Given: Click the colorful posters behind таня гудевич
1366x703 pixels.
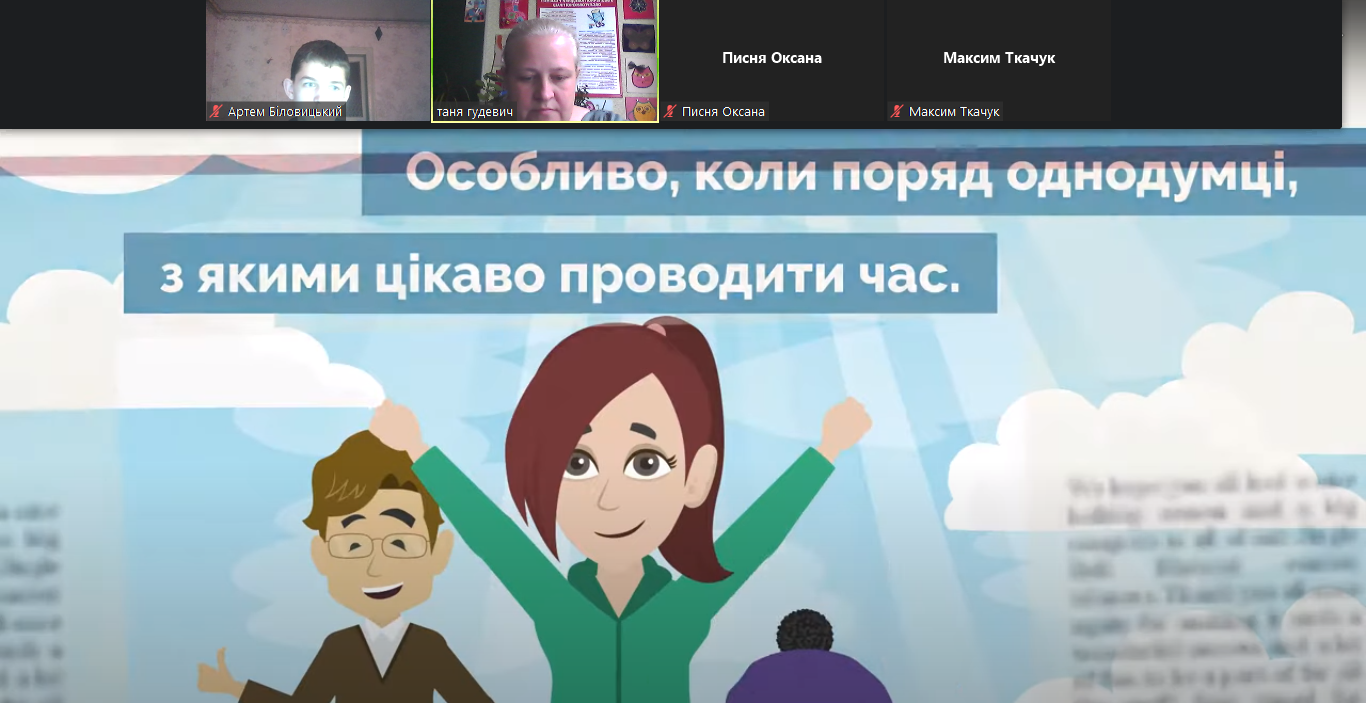Looking at the screenshot, I should pos(630,50).
